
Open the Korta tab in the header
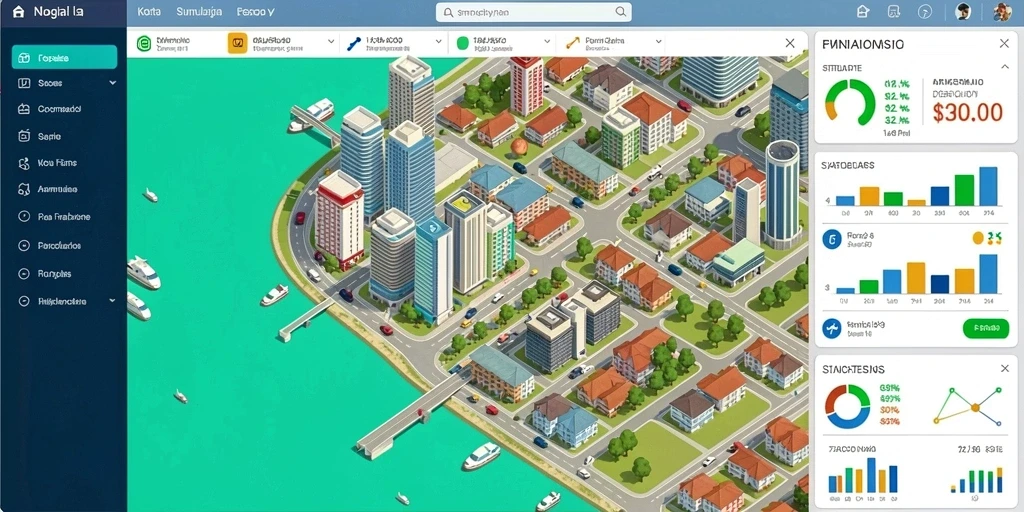point(150,12)
